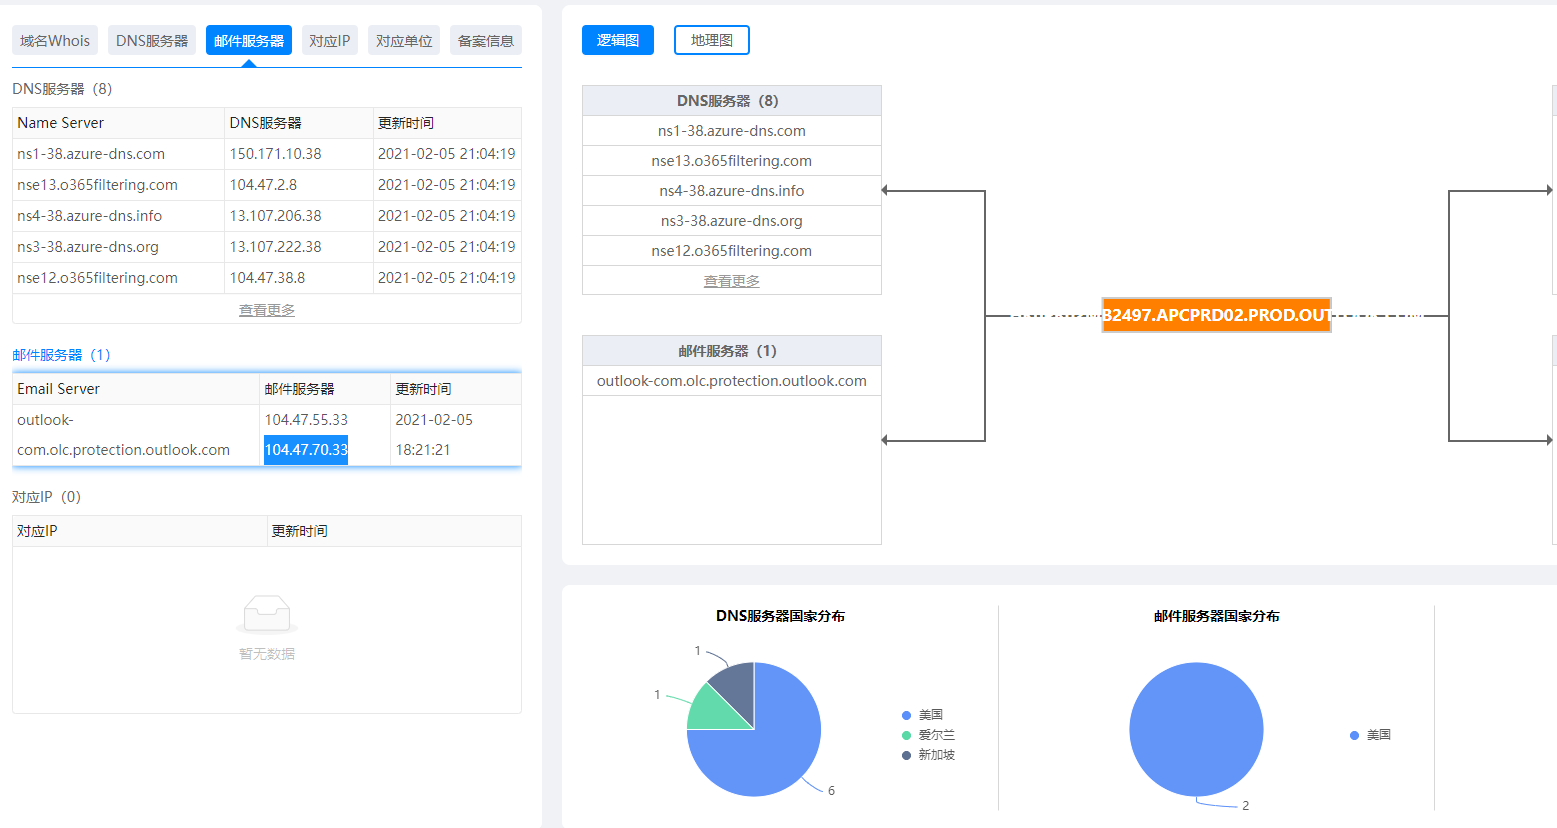Expand 查看更多 in the DNS服务器 graph panel
1557x828 pixels.
(731, 280)
